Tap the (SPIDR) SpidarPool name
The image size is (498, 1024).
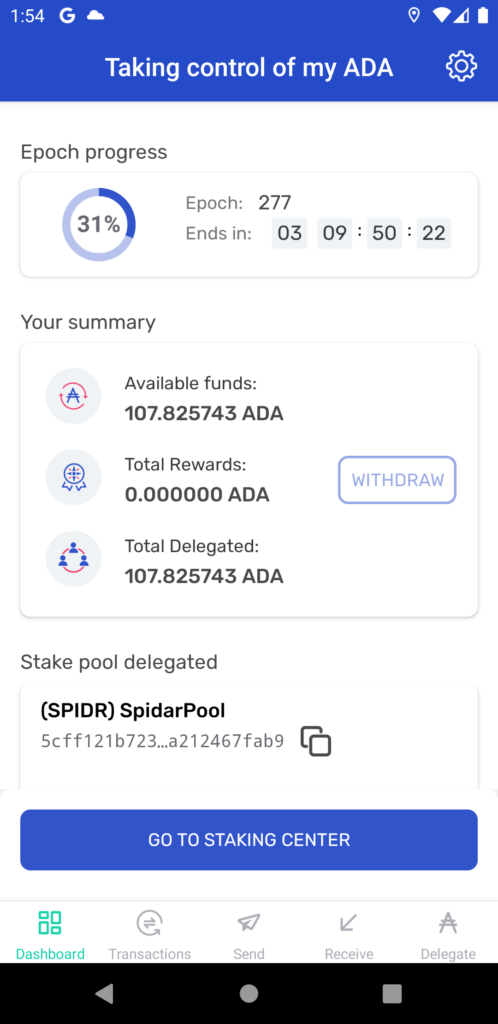(x=132, y=711)
